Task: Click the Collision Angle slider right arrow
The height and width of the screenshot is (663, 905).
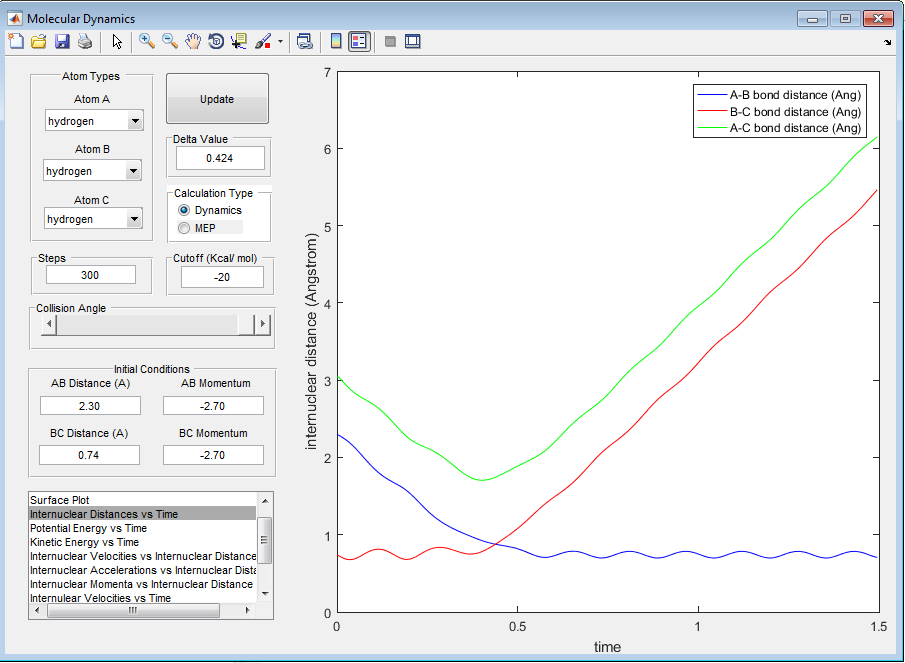Action: click(262, 324)
